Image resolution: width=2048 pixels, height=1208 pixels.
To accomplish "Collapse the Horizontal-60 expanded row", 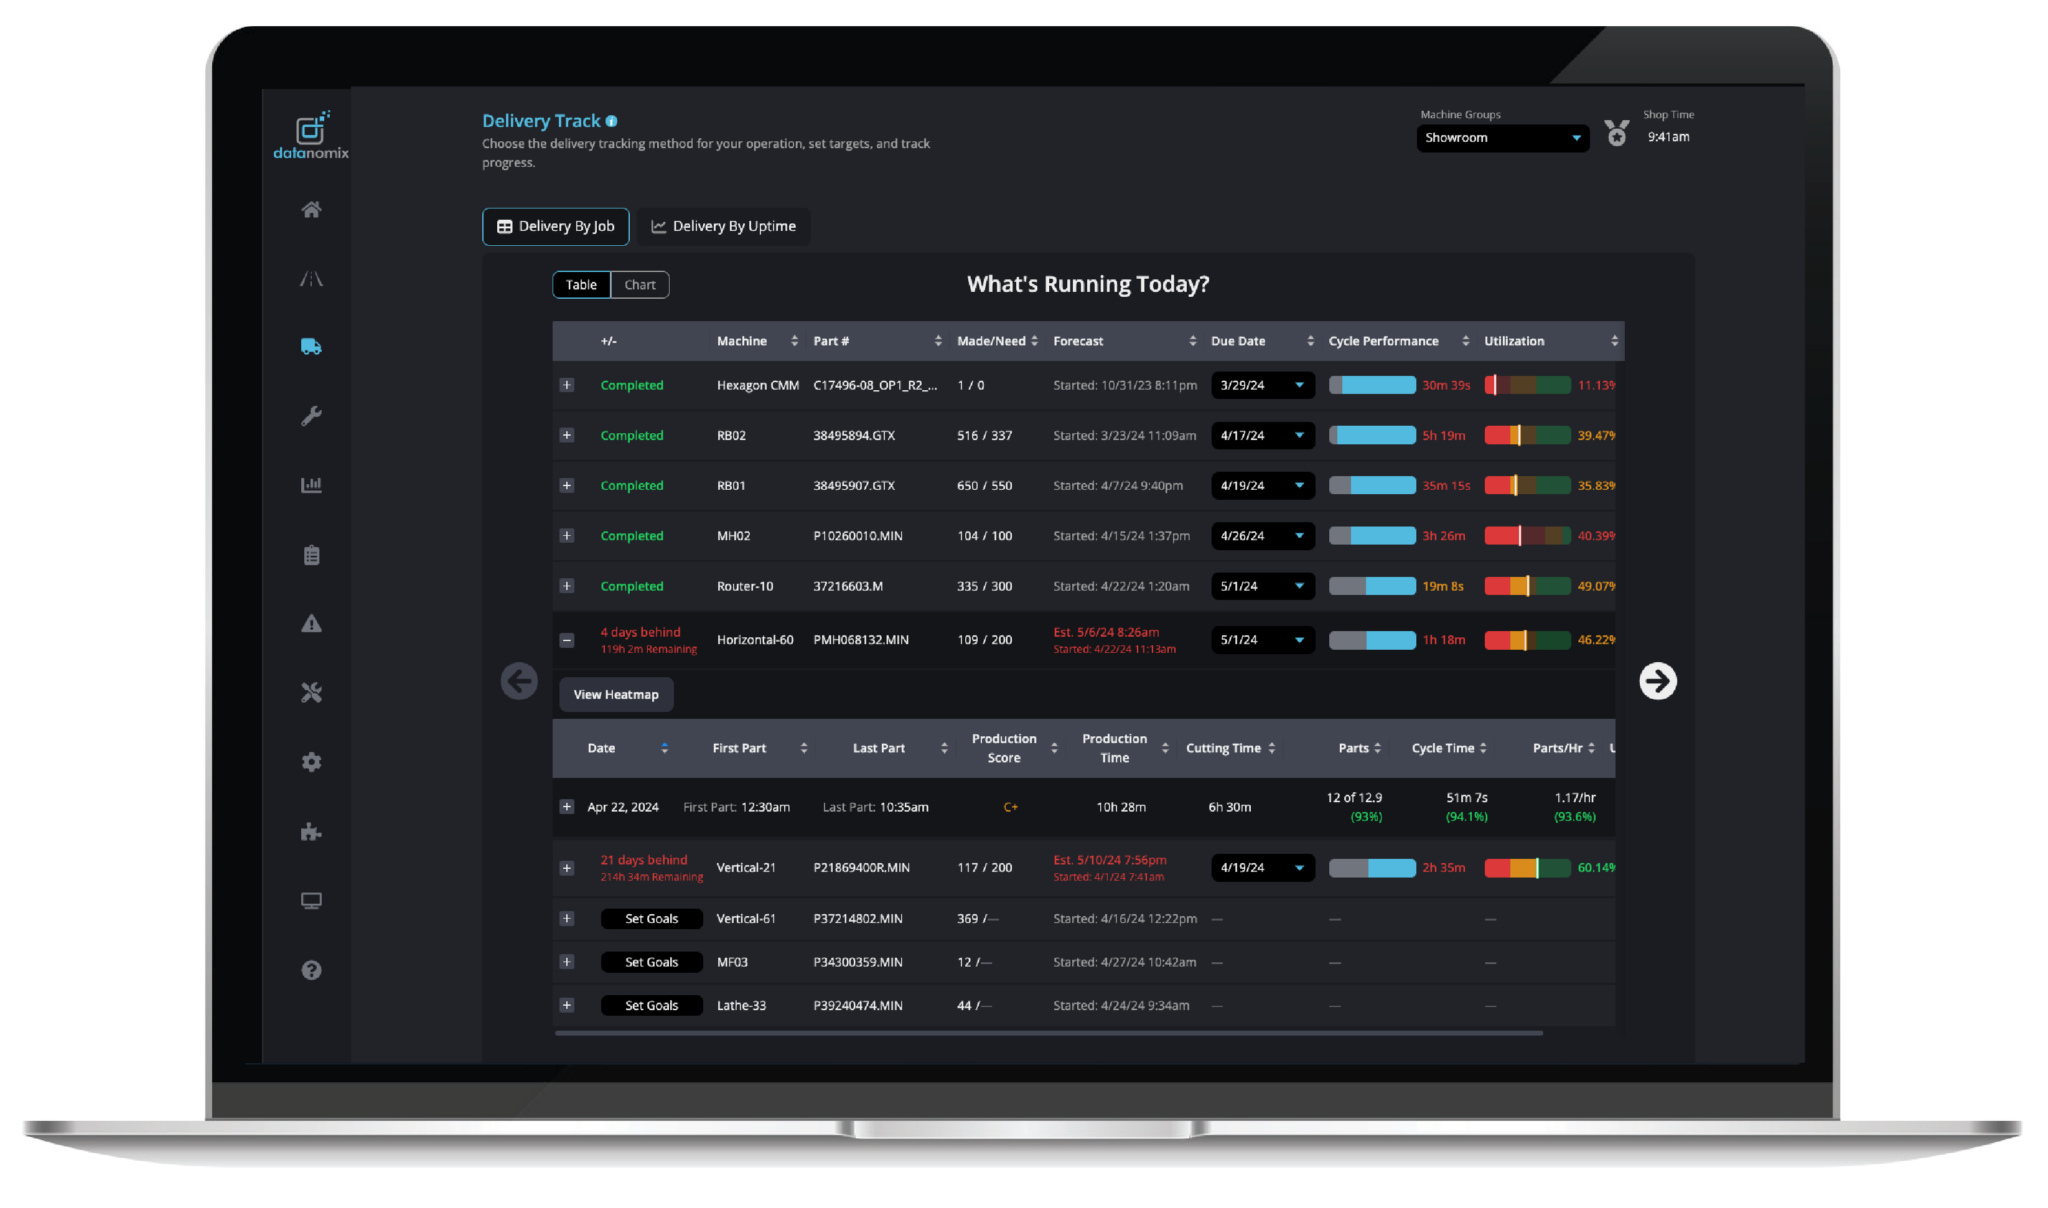I will tap(566, 639).
